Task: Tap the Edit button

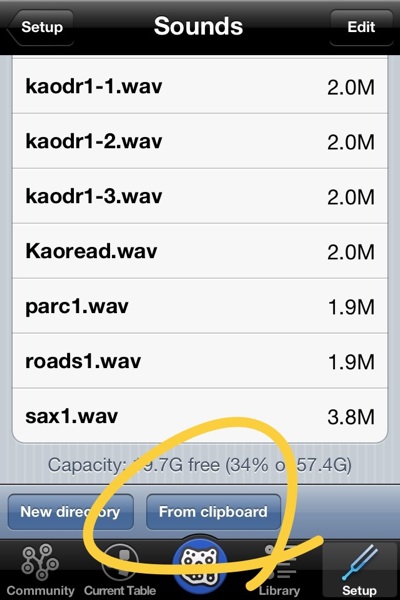Action: pyautogui.click(x=361, y=27)
